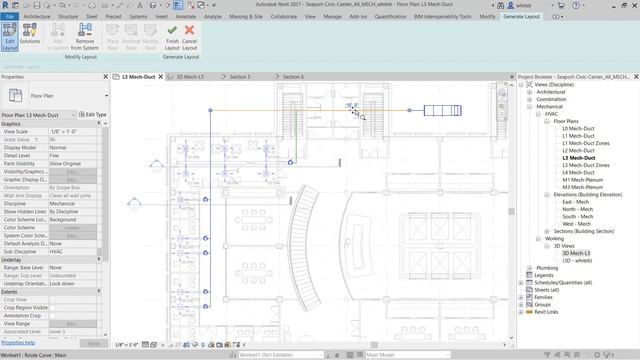640x360 pixels.
Task: Switch to the Systems ribbon tab
Action: point(138,17)
